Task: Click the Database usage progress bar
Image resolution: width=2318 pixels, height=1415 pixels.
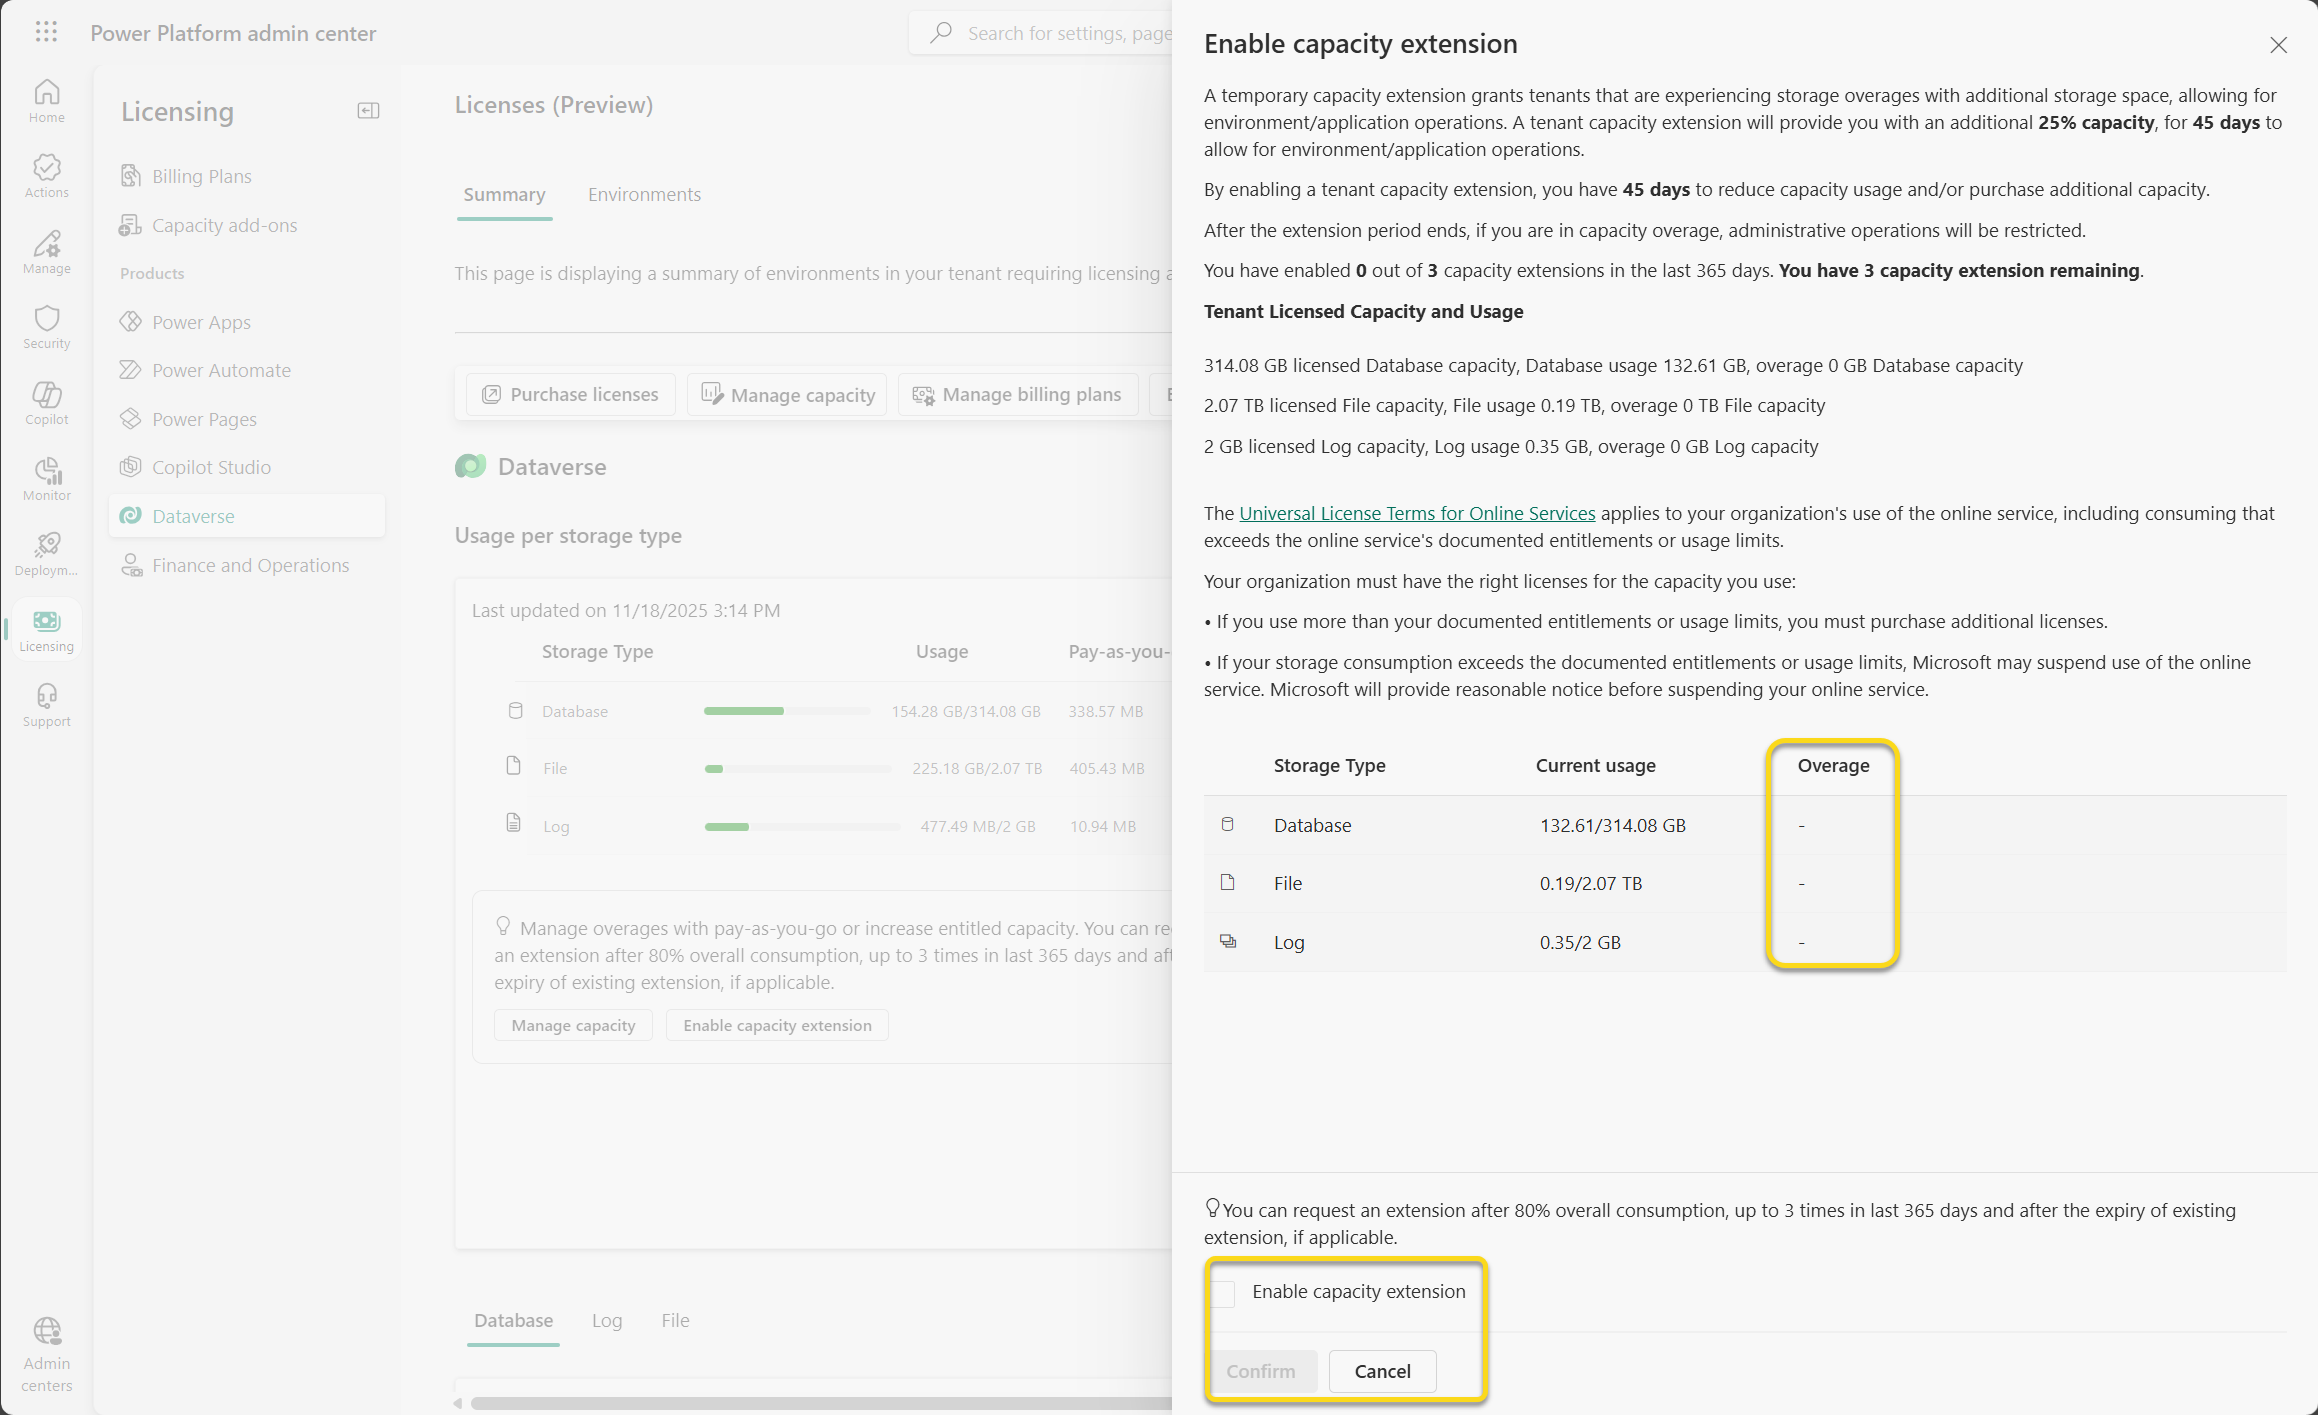Action: [787, 711]
